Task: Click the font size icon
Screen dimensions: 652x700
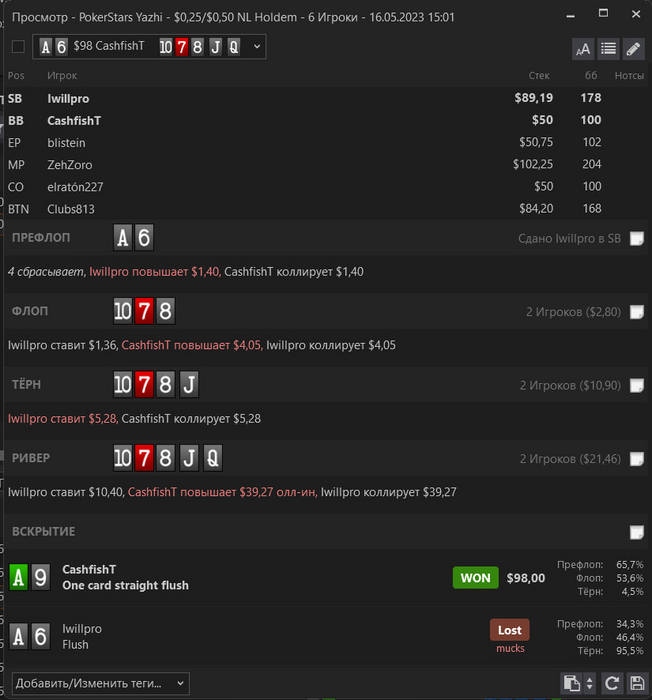Action: coord(583,48)
